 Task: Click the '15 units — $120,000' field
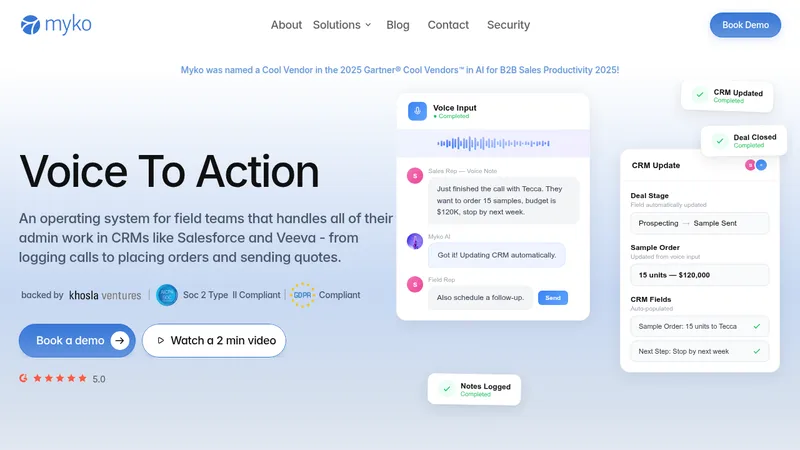699,275
